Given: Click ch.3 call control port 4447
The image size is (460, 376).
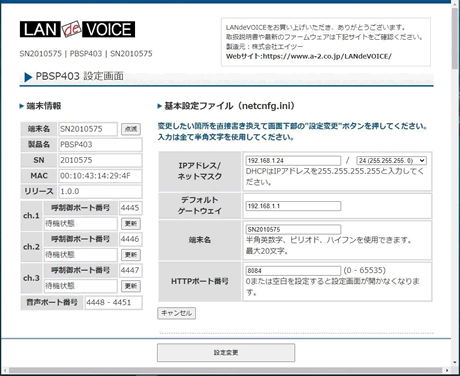Looking at the screenshot, I should [131, 270].
